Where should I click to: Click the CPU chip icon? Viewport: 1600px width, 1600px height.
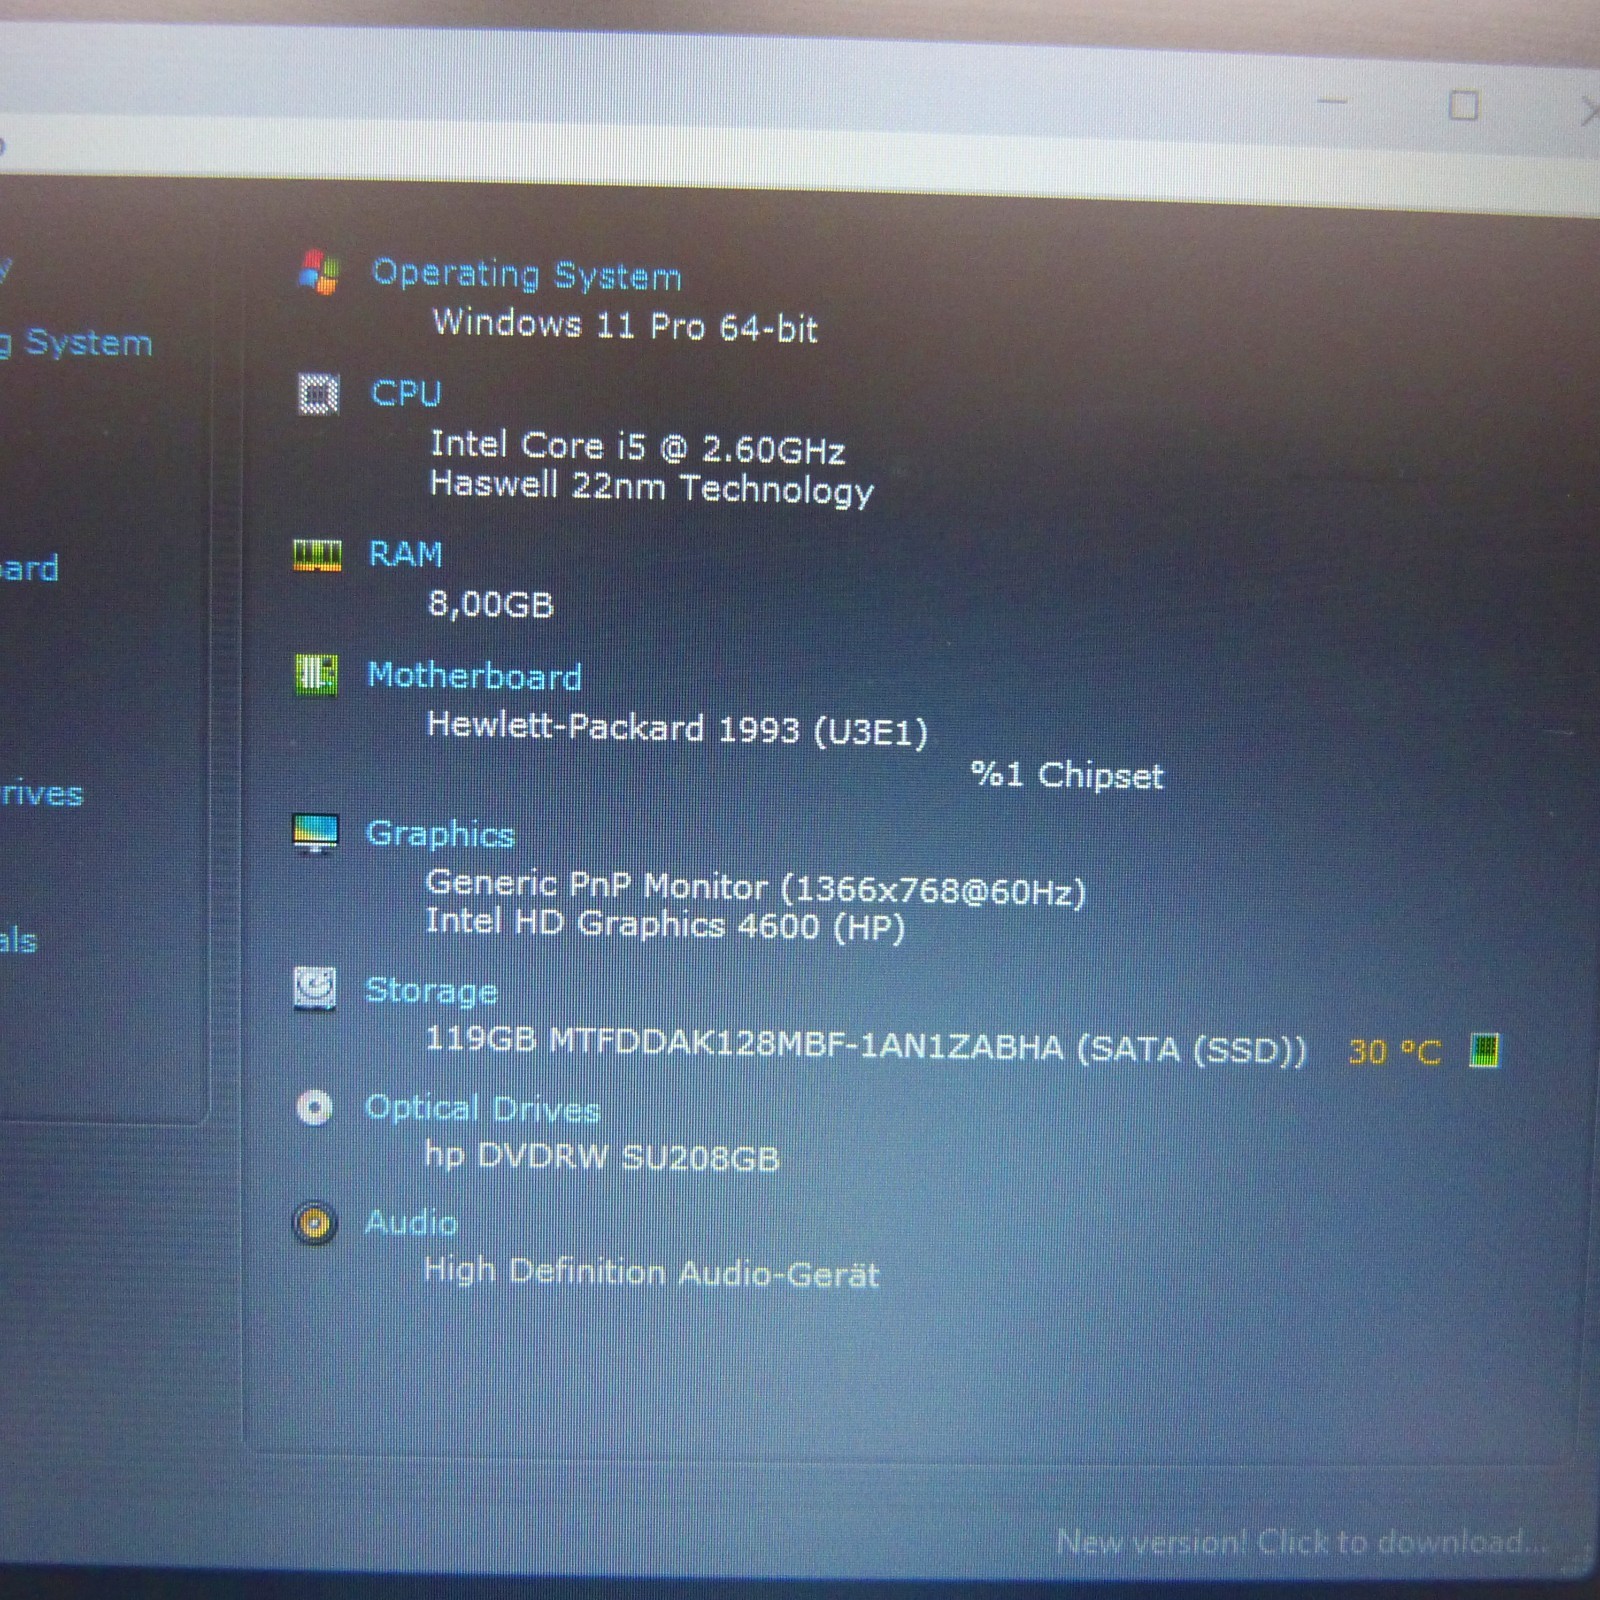point(319,393)
